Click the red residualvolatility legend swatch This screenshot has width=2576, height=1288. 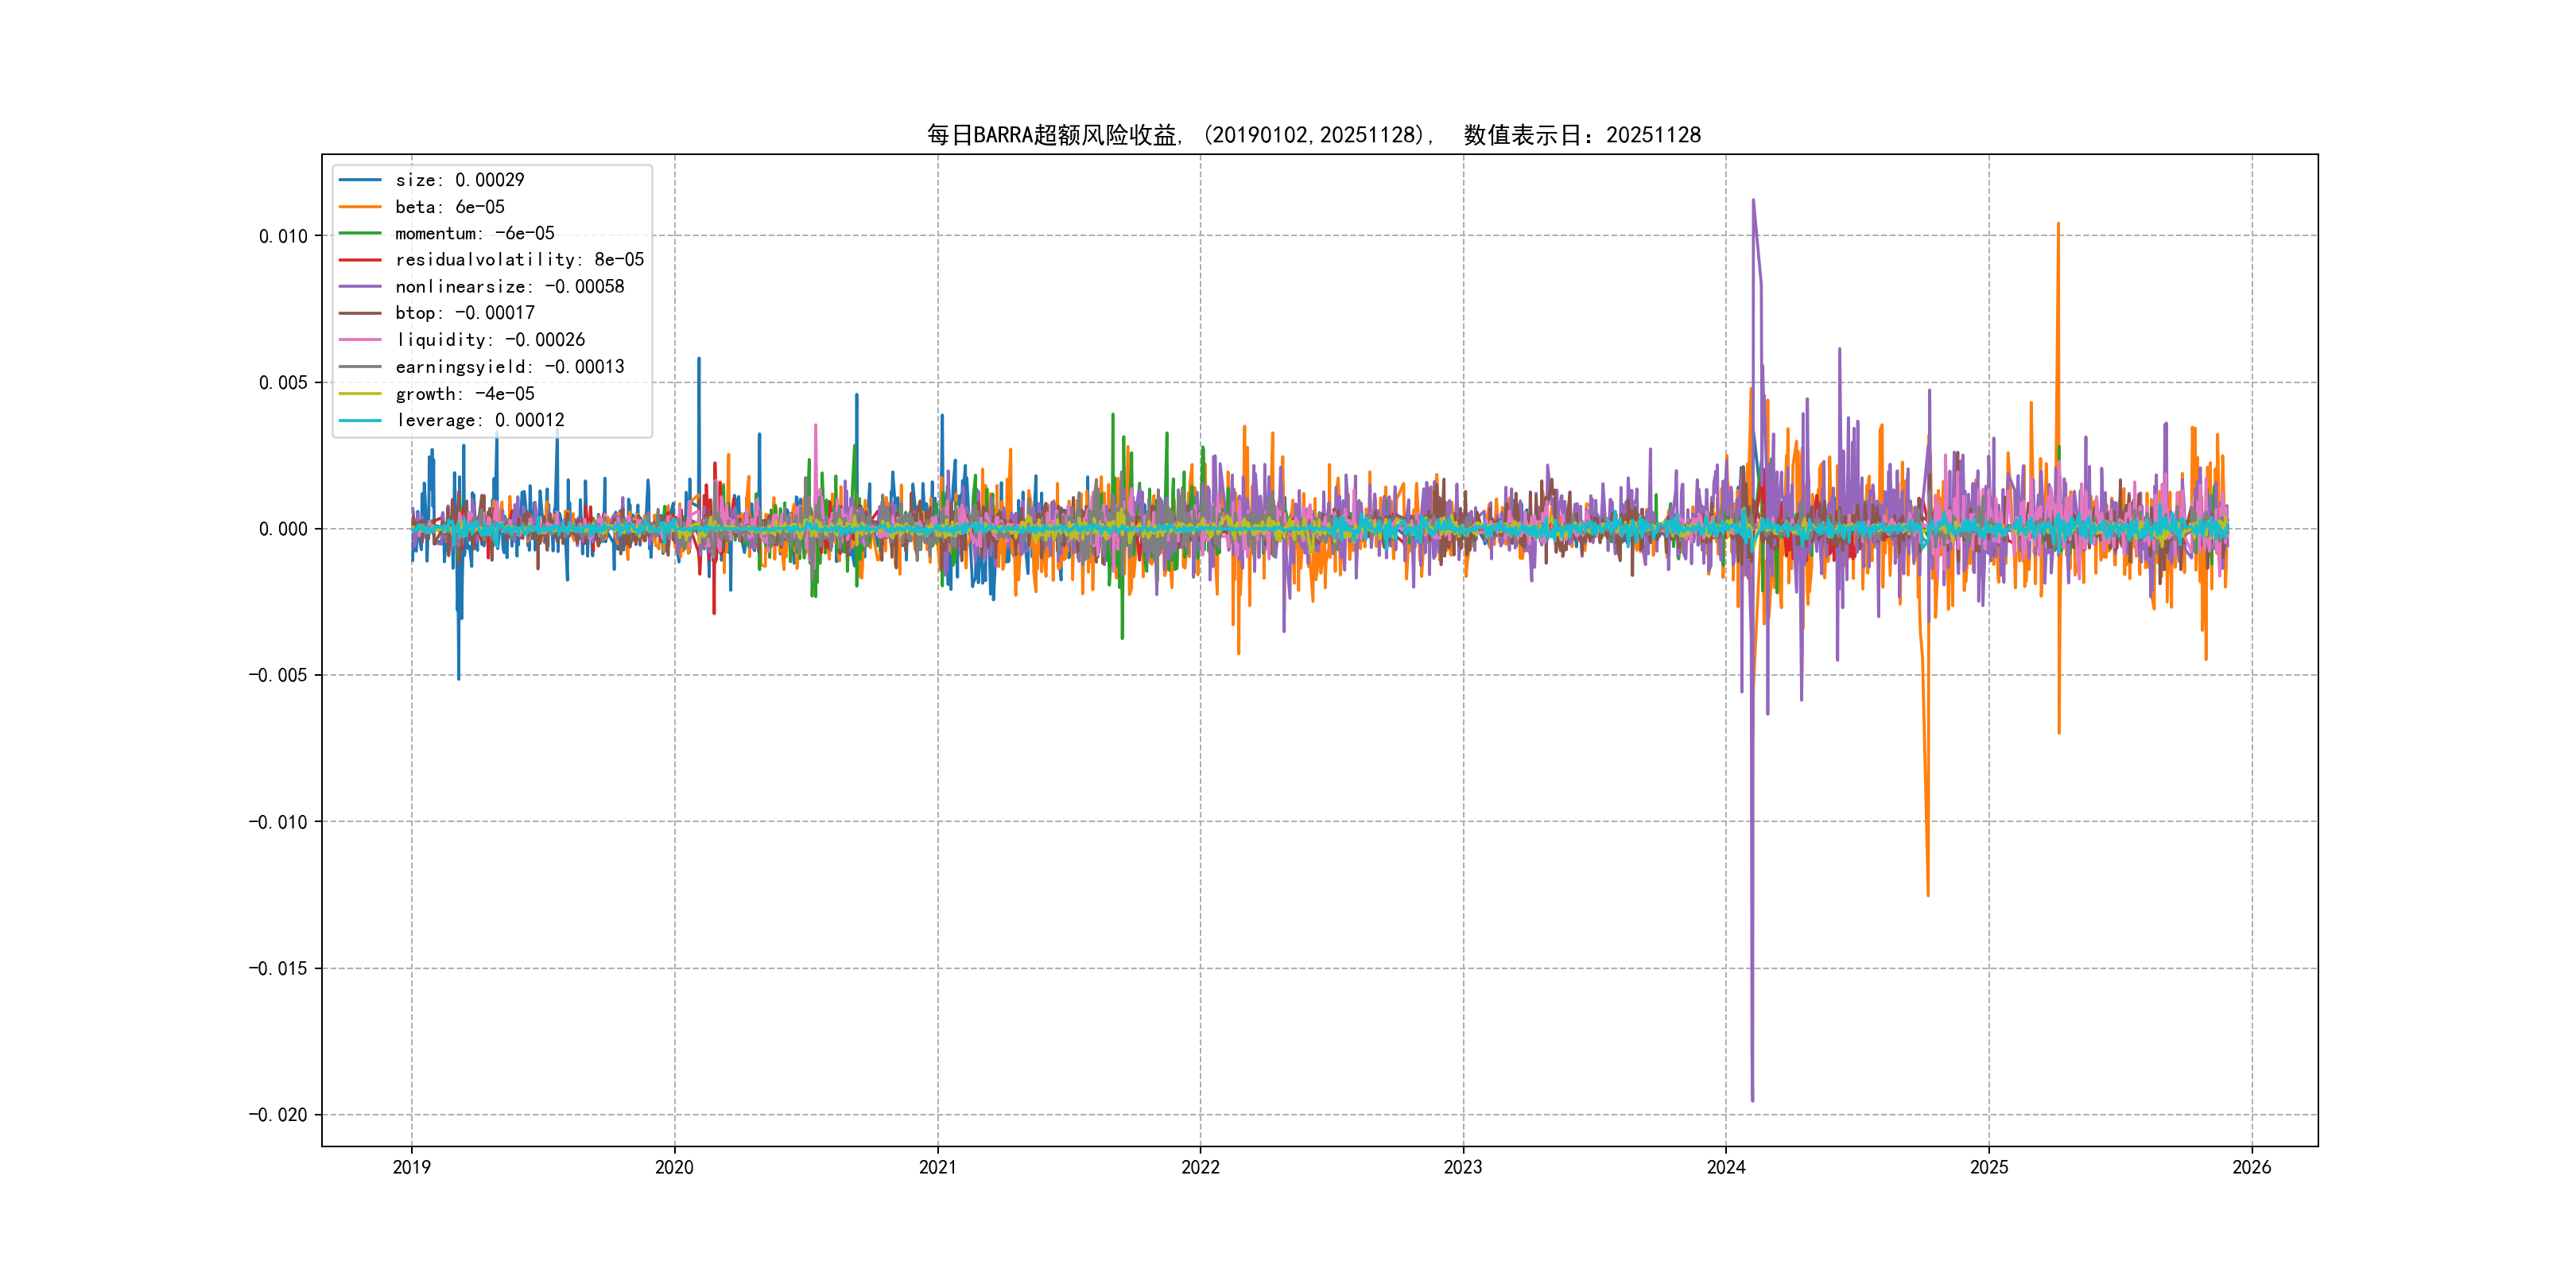coord(360,260)
